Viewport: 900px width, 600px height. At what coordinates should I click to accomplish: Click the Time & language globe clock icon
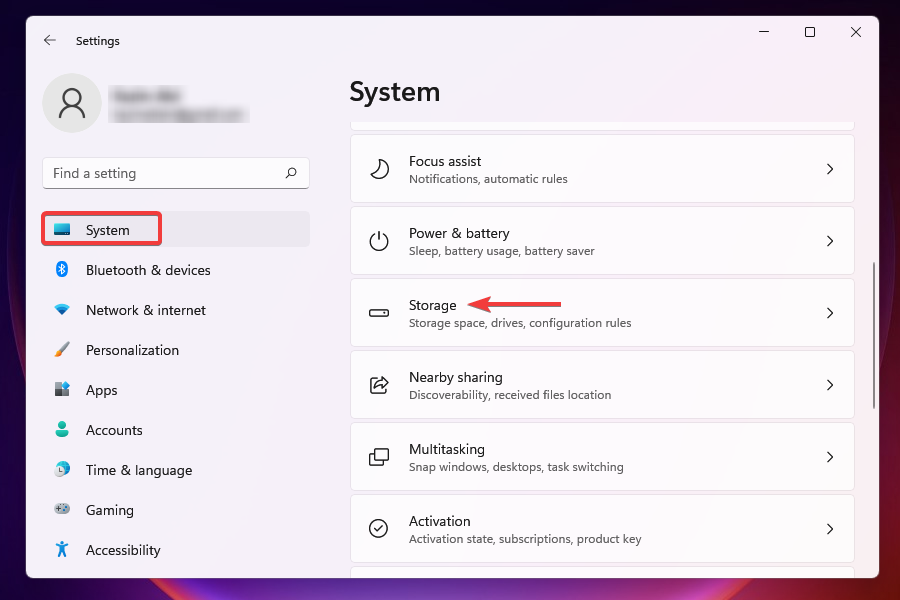tap(62, 469)
